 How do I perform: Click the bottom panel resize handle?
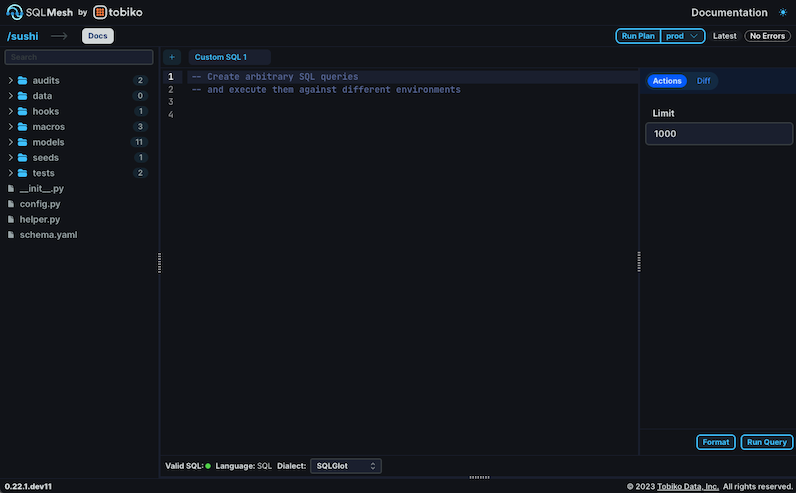click(479, 477)
